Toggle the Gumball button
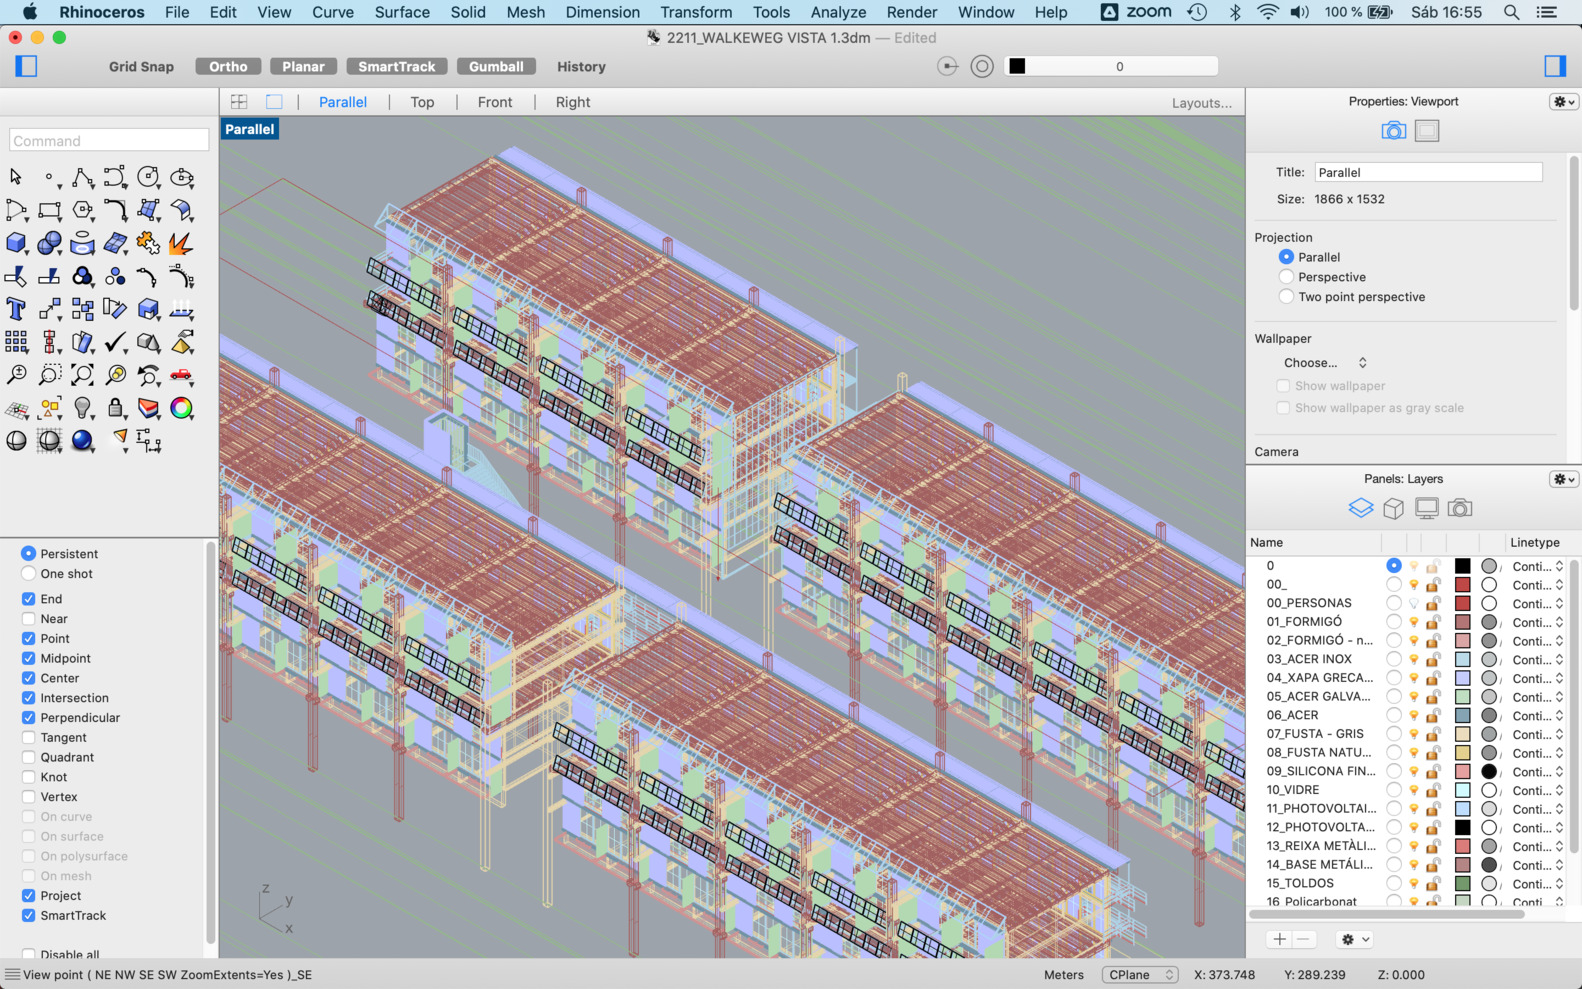 point(496,67)
